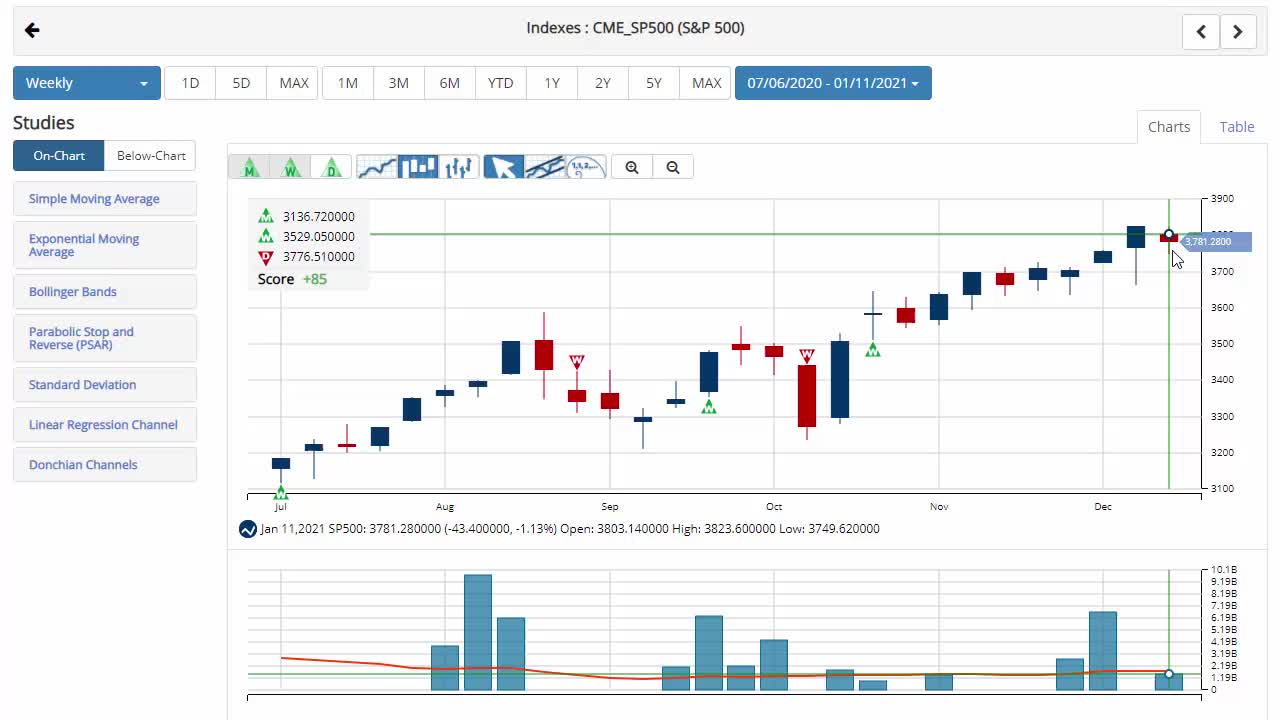This screenshot has width=1280, height=720.
Task: Add Linear Regression Channel study
Action: [105, 425]
